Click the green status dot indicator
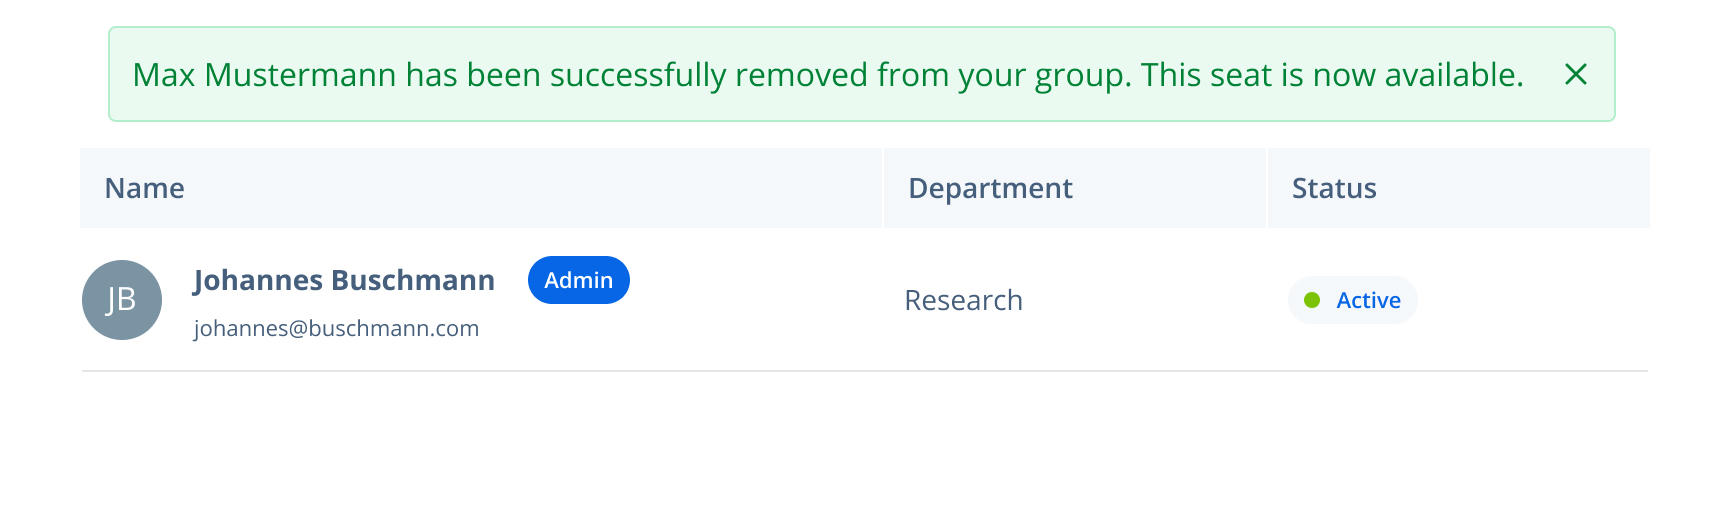The width and height of the screenshot is (1724, 510). click(x=1312, y=300)
